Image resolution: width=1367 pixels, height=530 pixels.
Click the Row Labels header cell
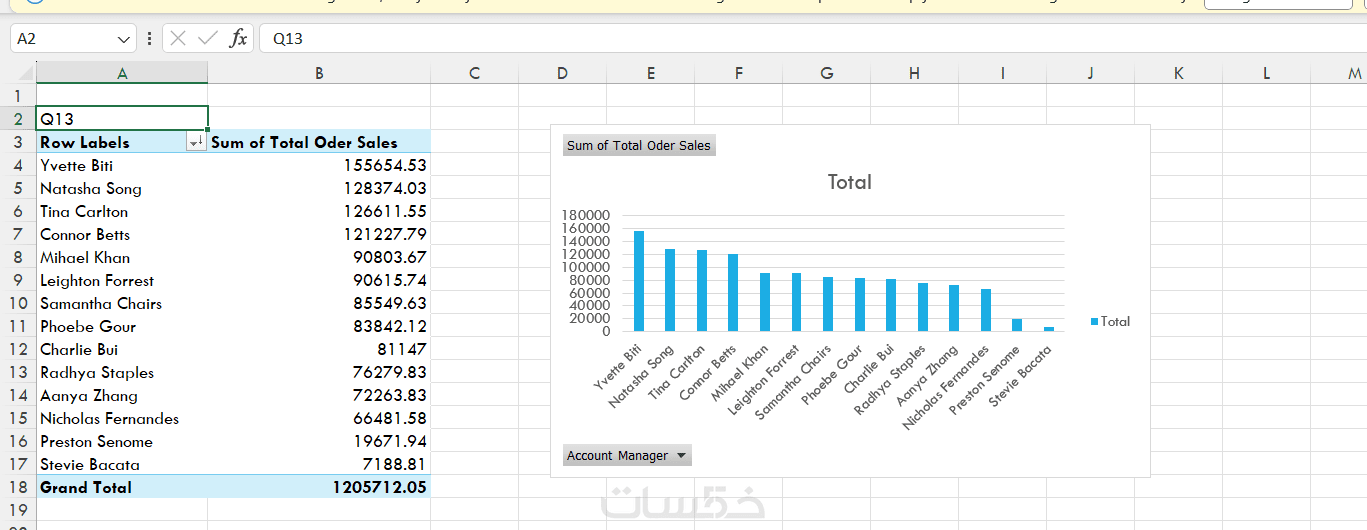(x=122, y=142)
